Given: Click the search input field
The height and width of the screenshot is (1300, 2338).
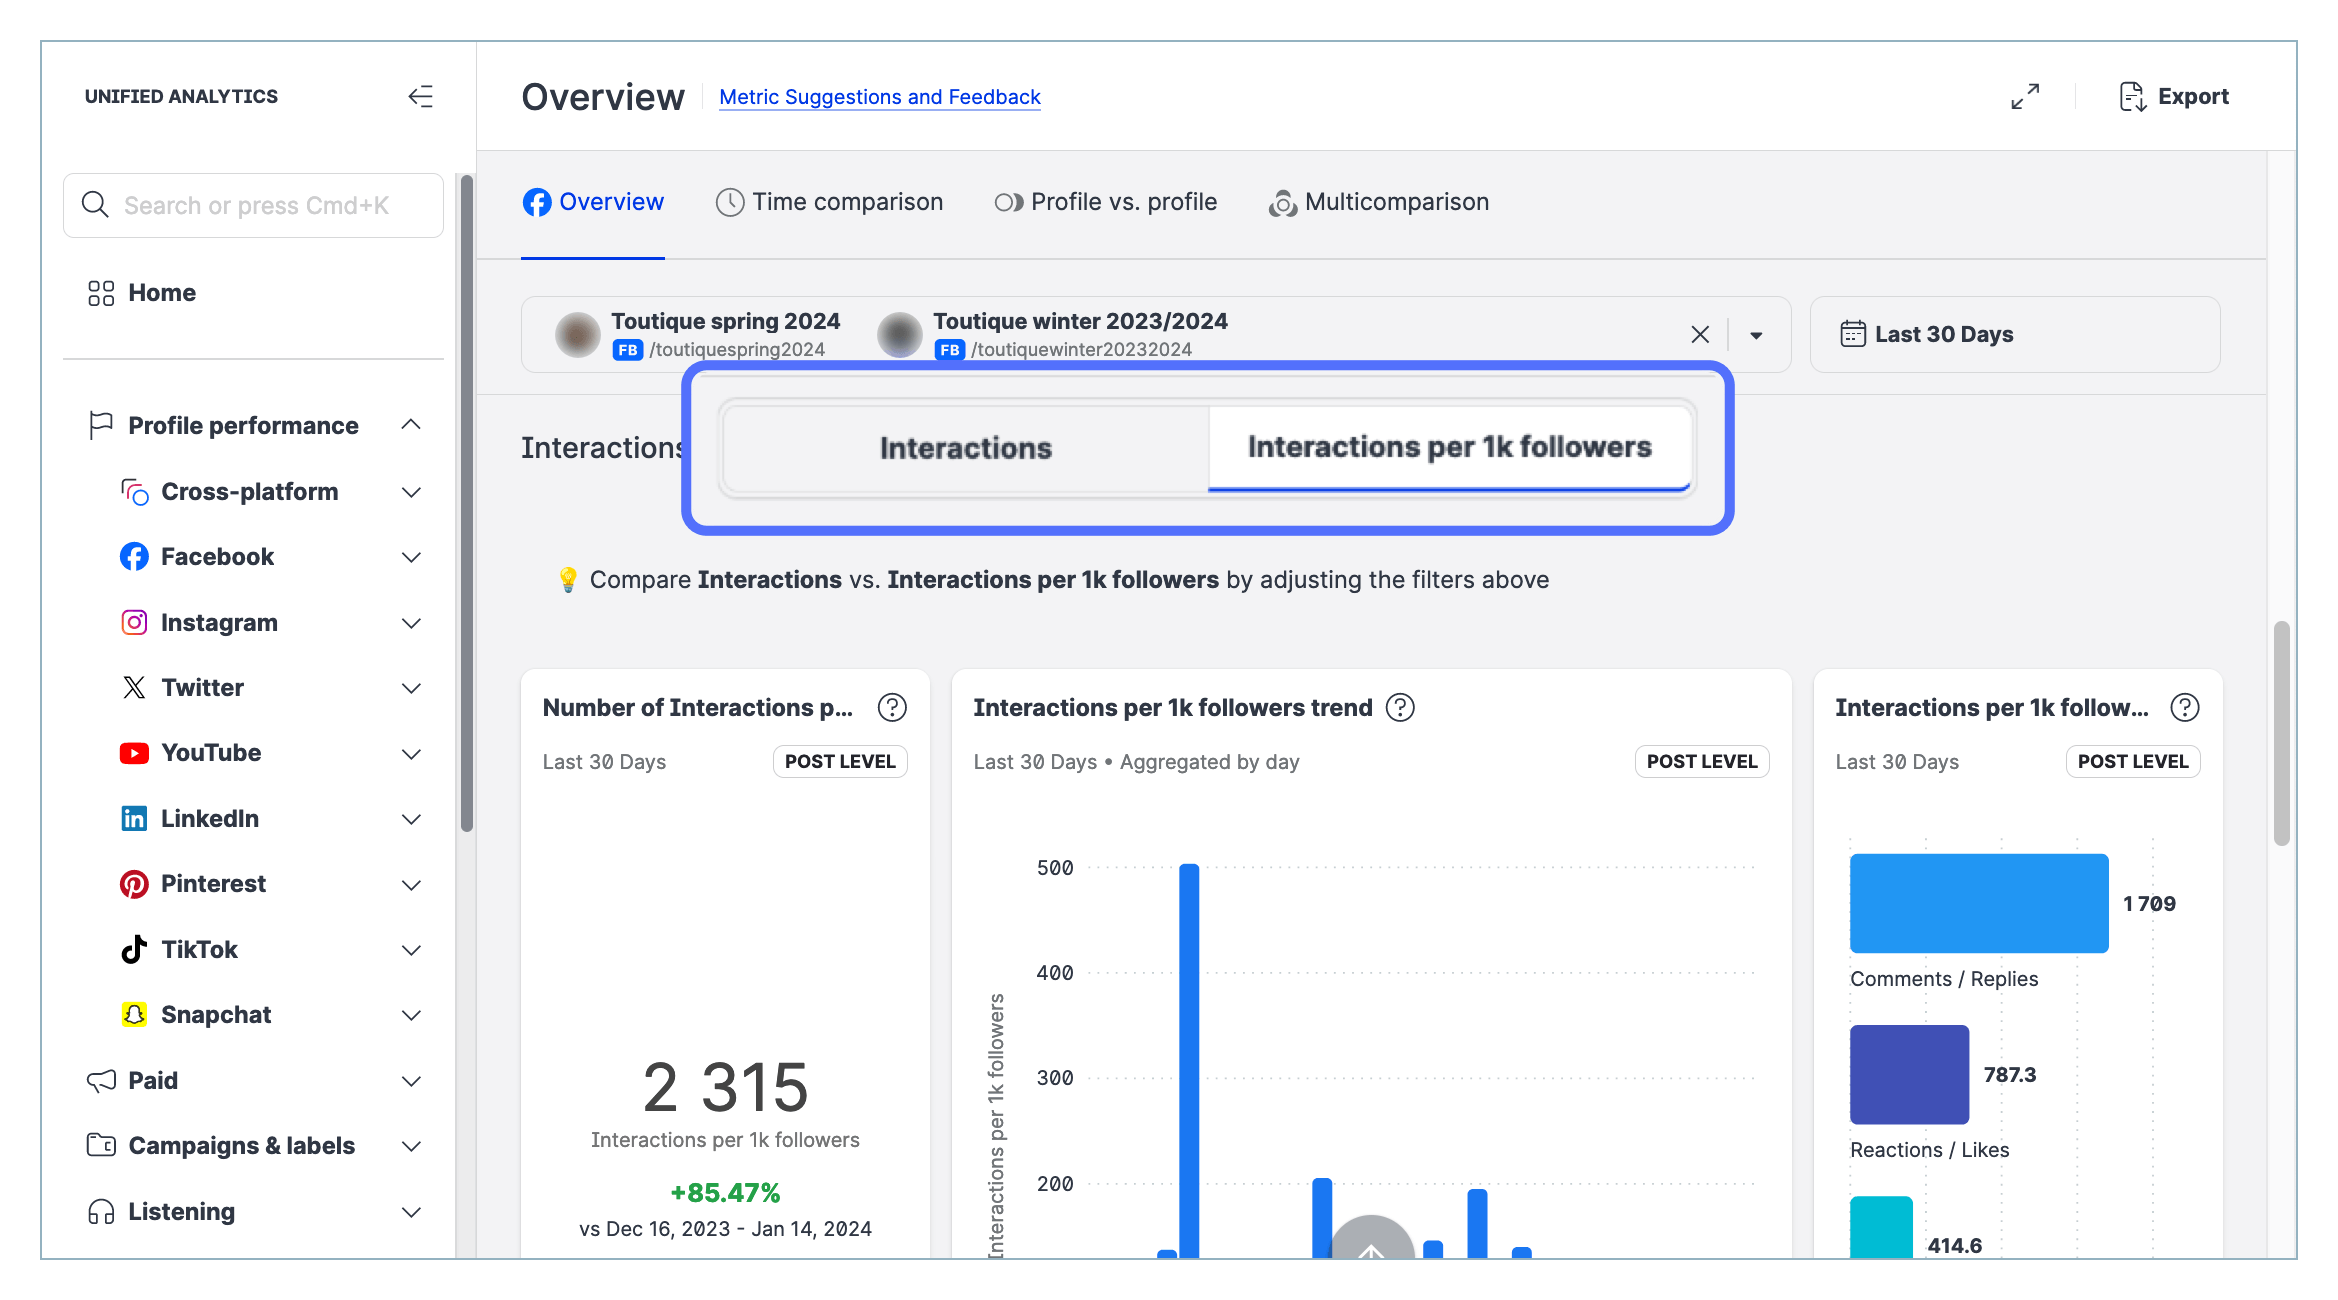Looking at the screenshot, I should [x=255, y=205].
